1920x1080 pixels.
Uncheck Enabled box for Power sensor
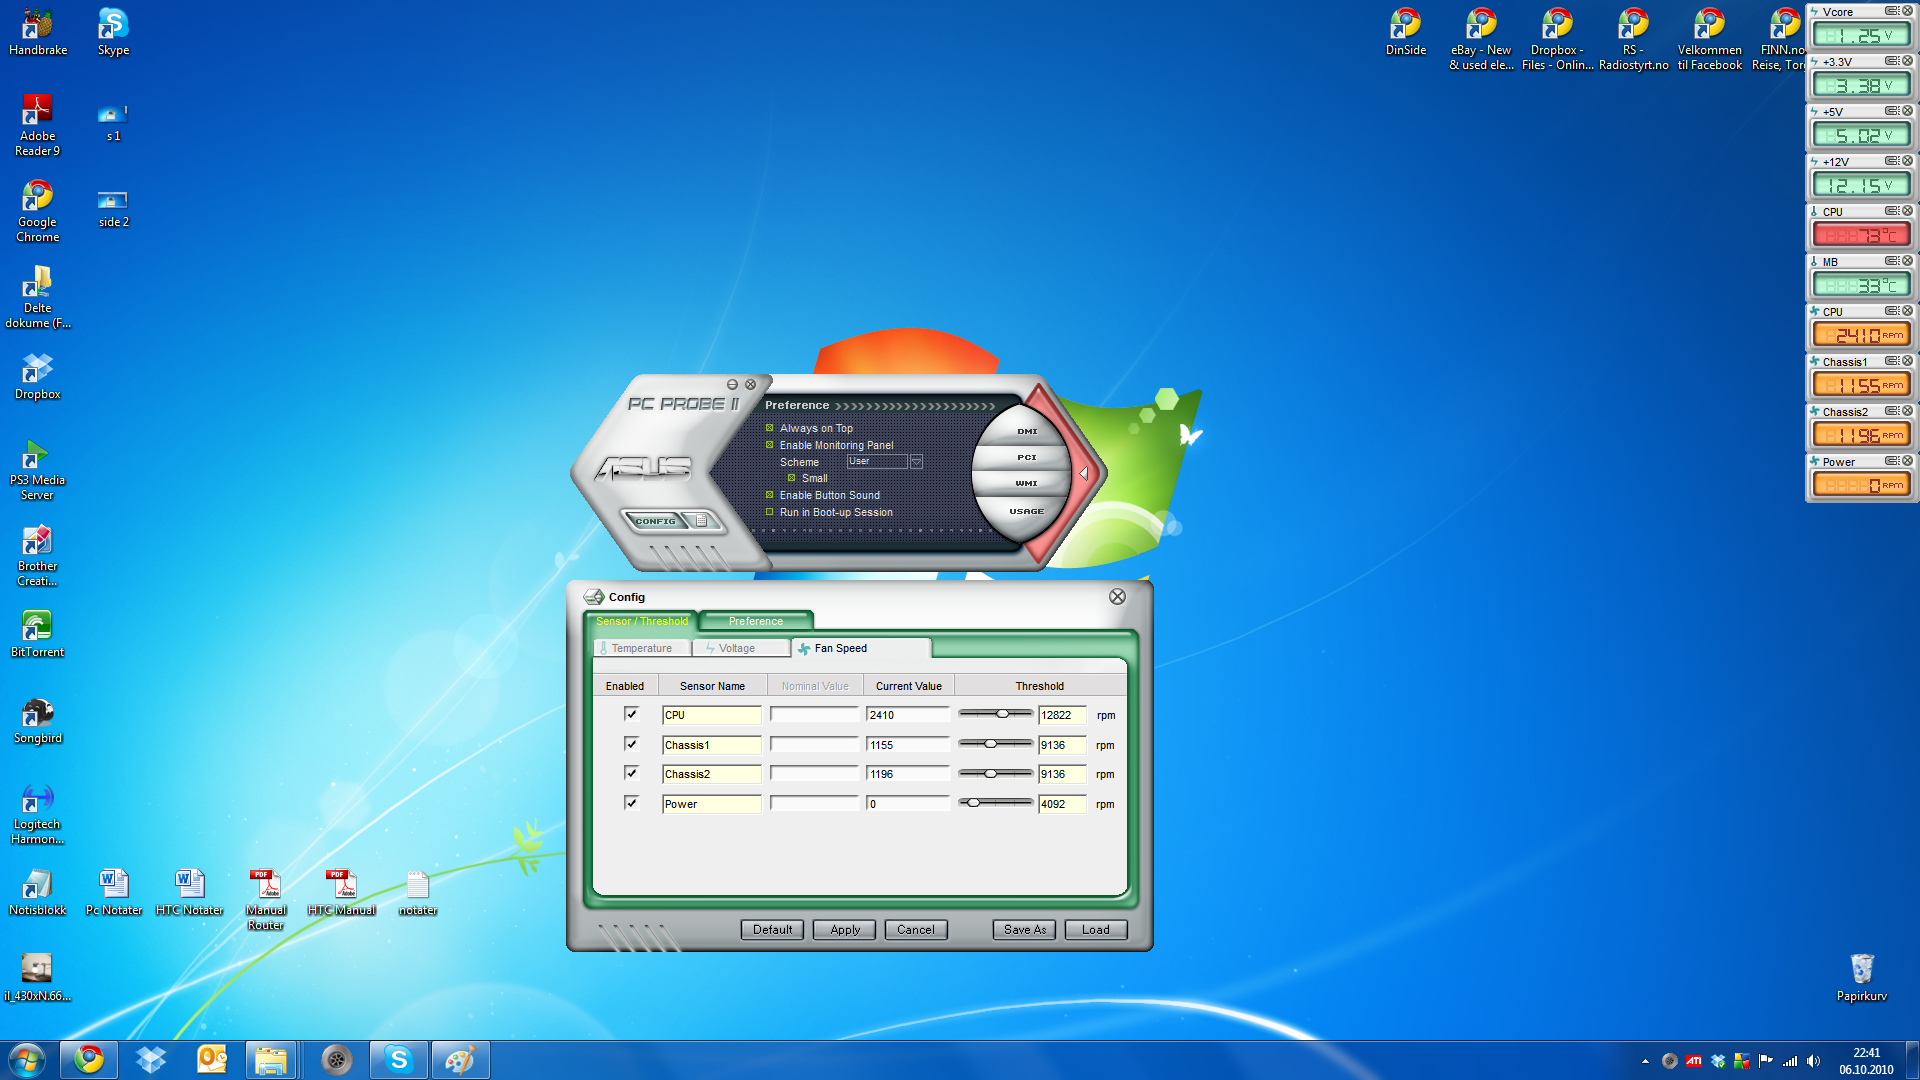click(x=631, y=803)
